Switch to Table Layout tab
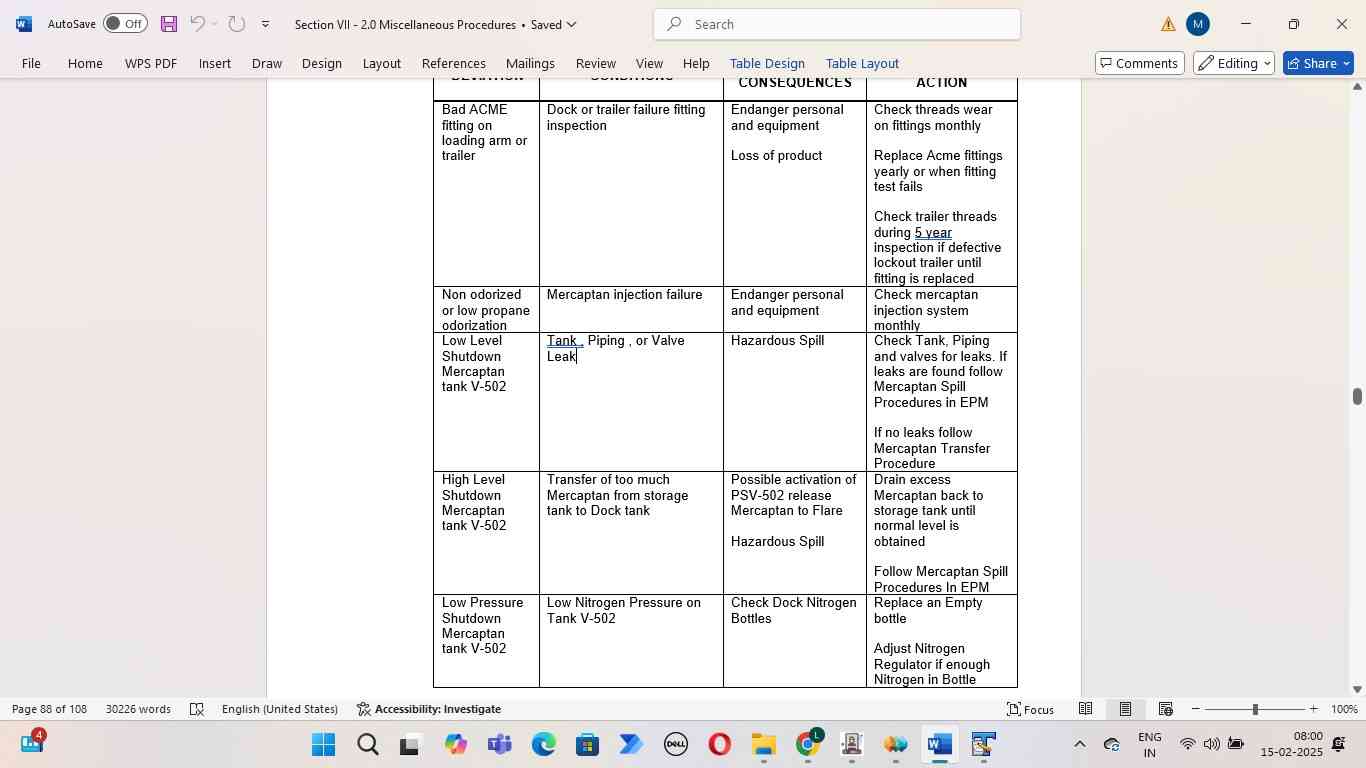The width and height of the screenshot is (1366, 768). click(862, 63)
